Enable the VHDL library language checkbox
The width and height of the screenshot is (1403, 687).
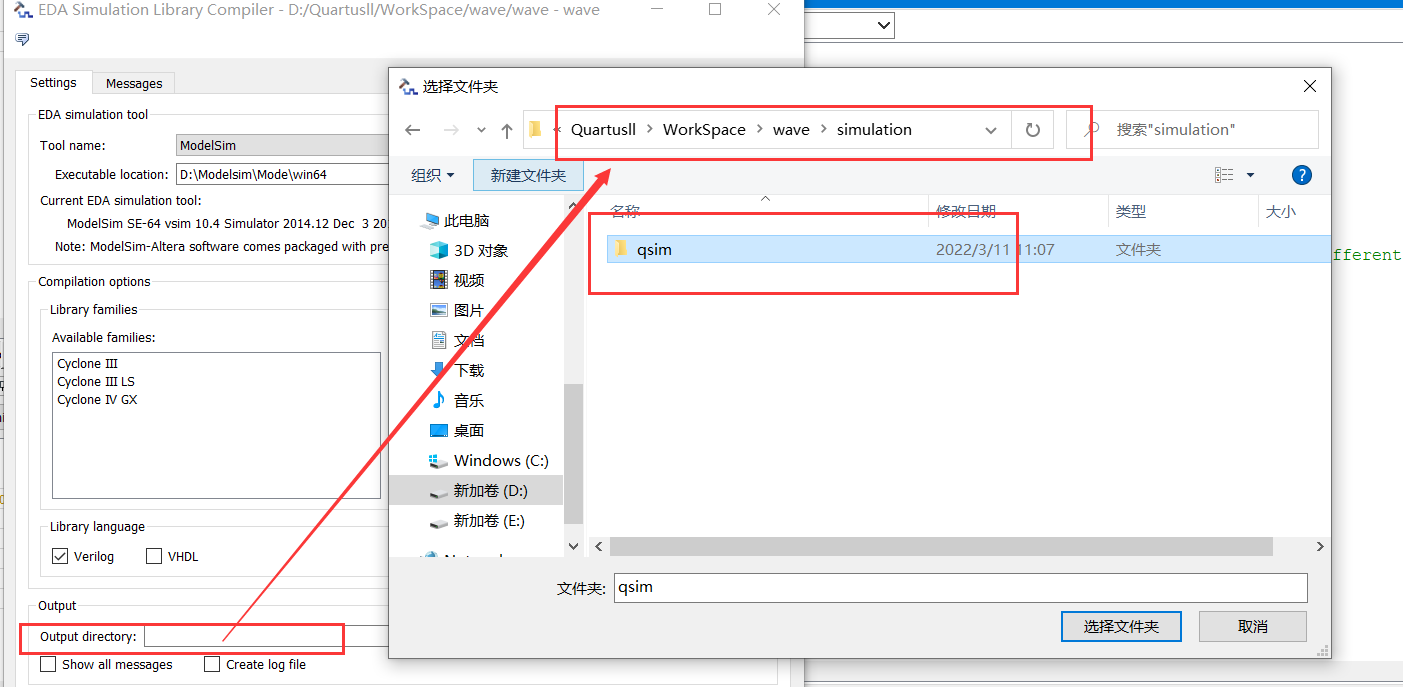[155, 556]
